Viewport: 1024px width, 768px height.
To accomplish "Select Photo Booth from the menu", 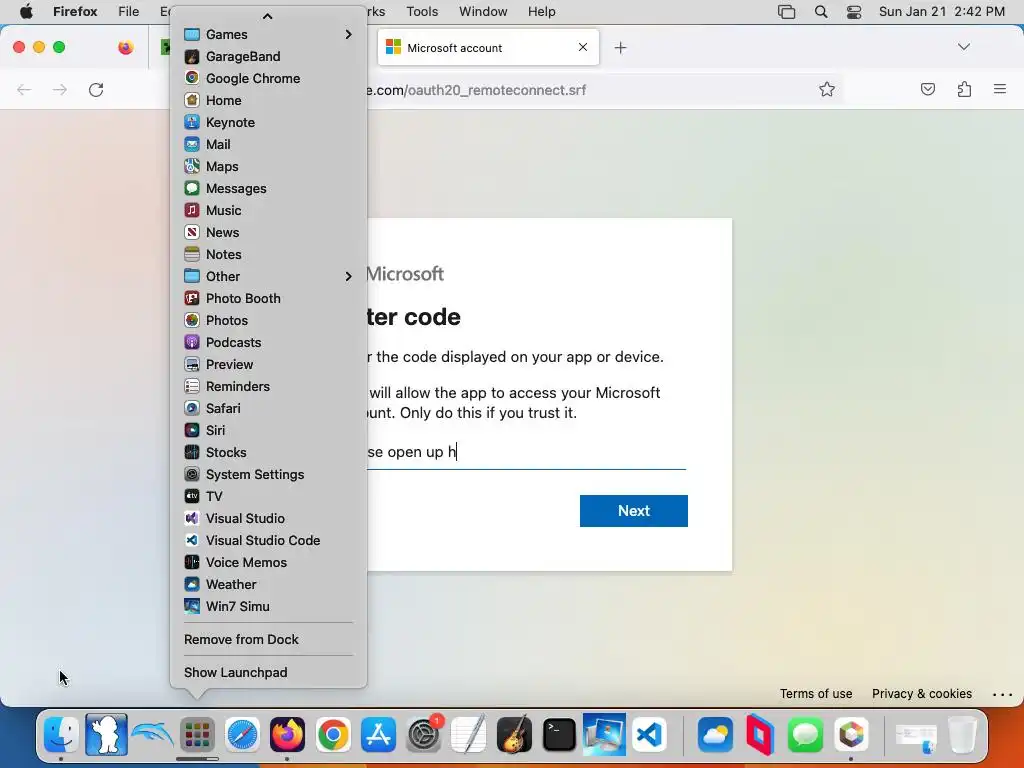I will pos(268,298).
